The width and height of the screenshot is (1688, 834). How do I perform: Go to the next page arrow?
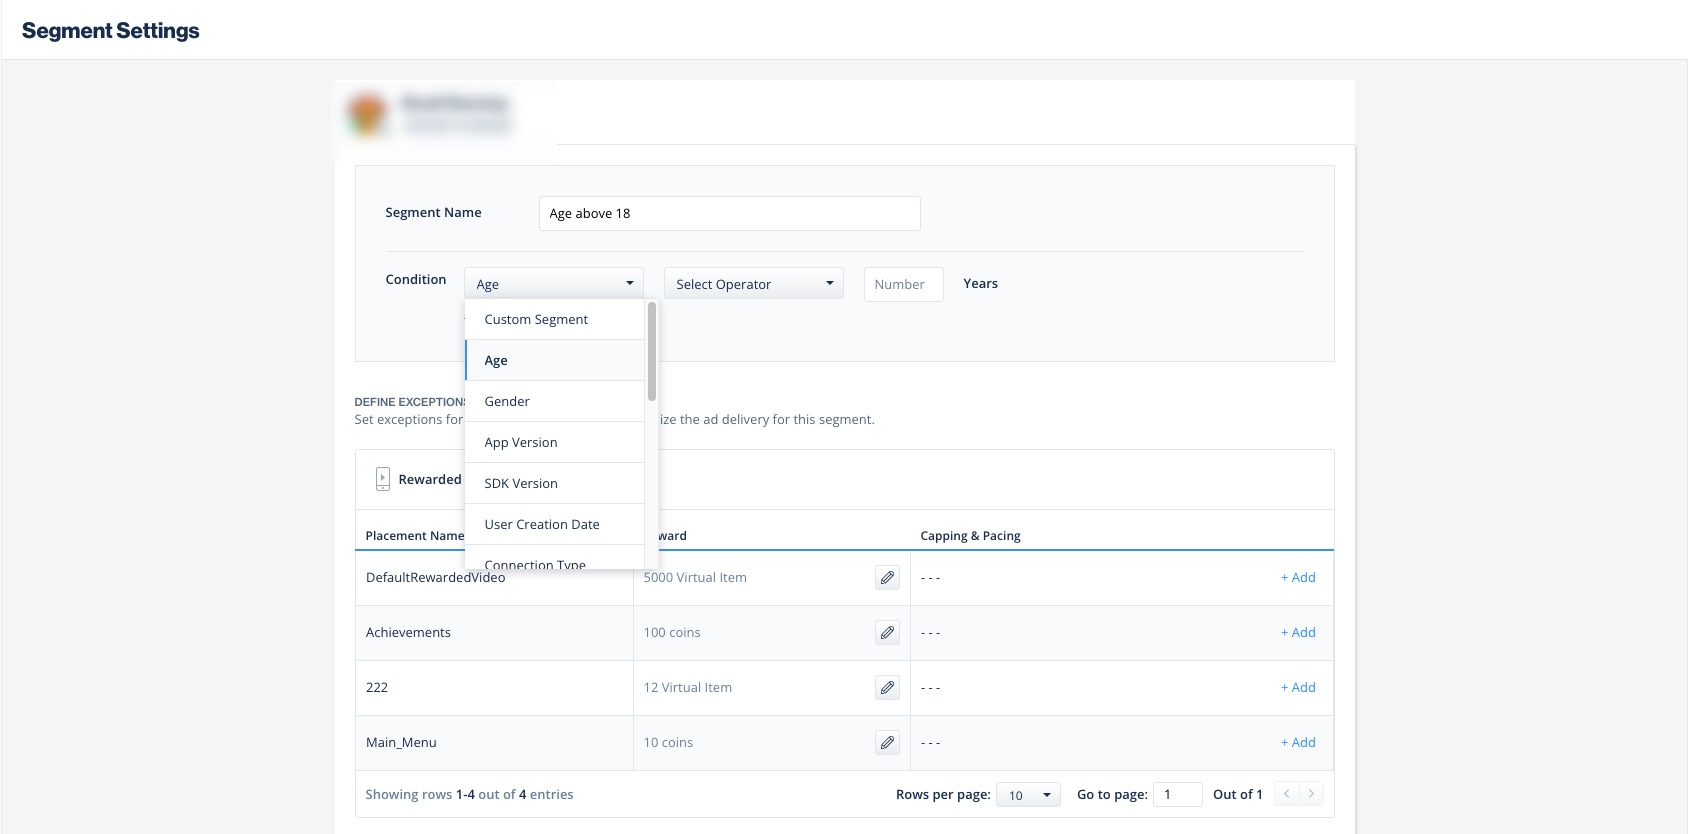pyautogui.click(x=1311, y=794)
